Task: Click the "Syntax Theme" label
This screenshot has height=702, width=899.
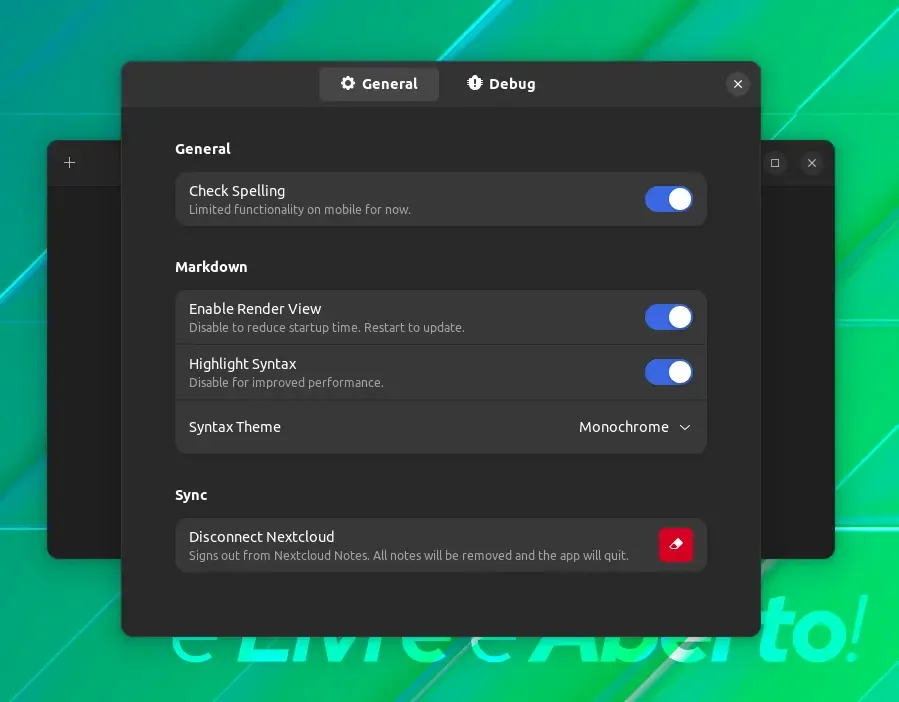Action: point(234,427)
